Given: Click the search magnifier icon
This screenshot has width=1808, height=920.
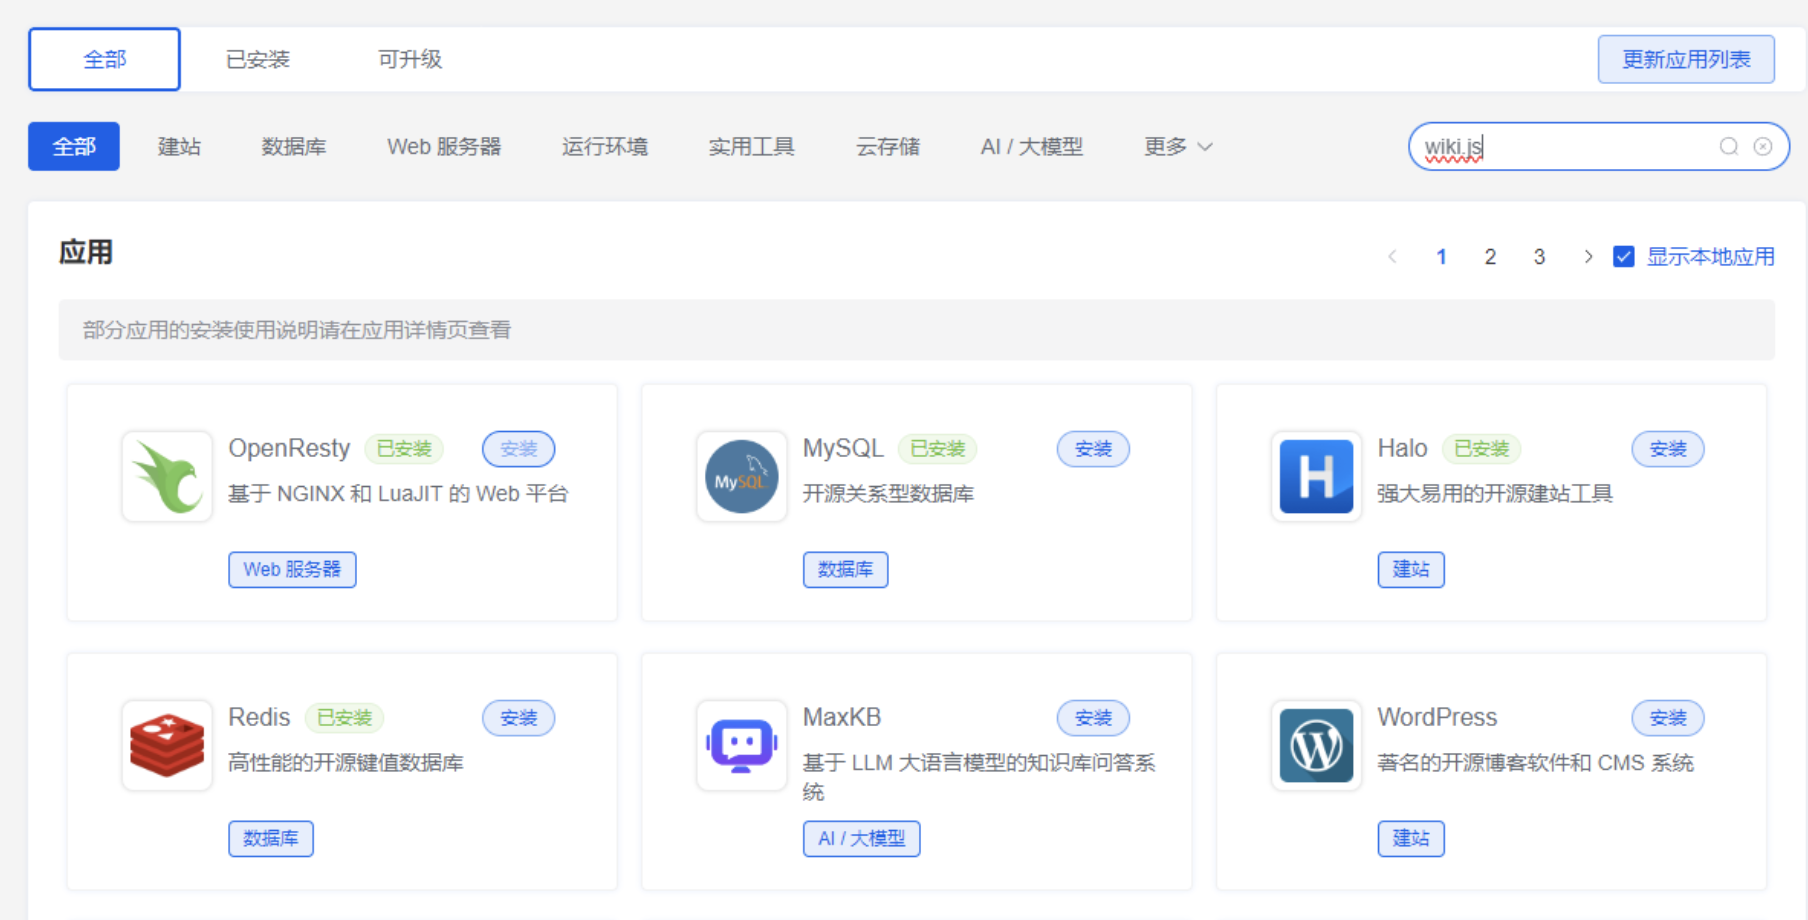Looking at the screenshot, I should [1728, 147].
